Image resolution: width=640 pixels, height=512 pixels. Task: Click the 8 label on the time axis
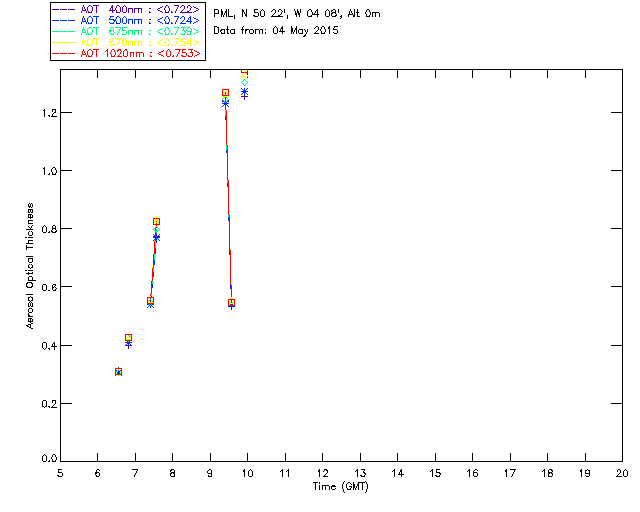point(173,473)
